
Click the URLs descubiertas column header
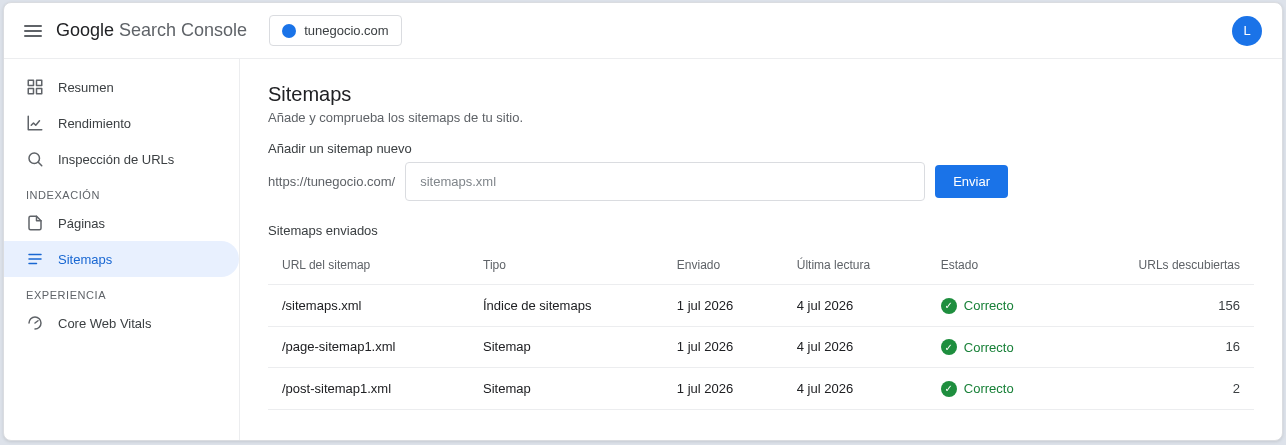tap(1189, 265)
